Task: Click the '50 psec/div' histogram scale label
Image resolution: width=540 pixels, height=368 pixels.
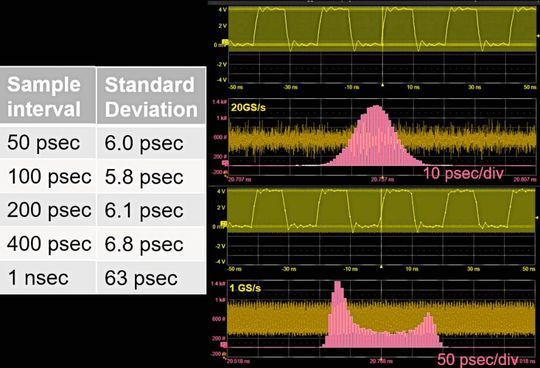Action: coord(478,360)
